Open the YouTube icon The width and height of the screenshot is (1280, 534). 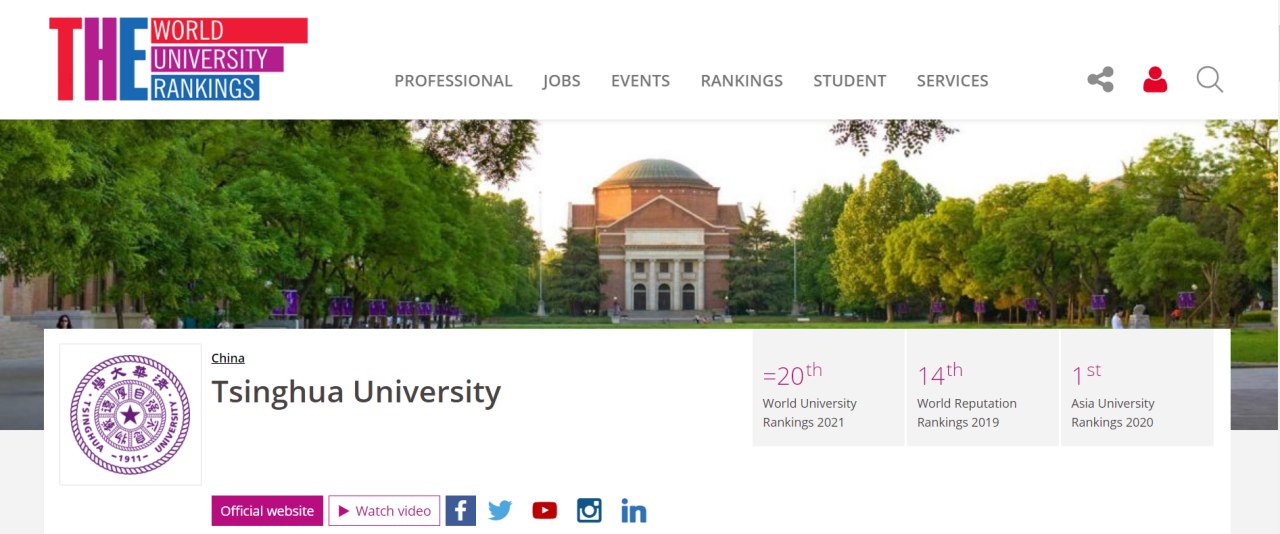point(545,511)
